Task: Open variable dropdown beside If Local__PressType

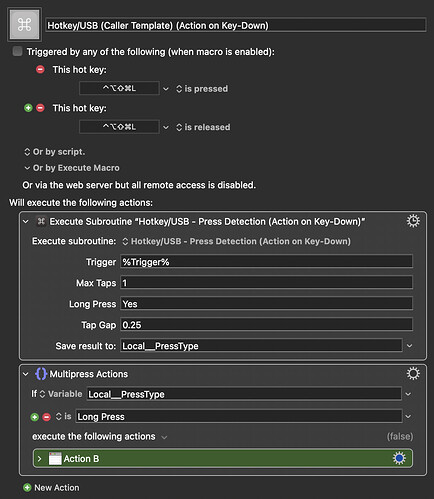Action: click(408, 394)
